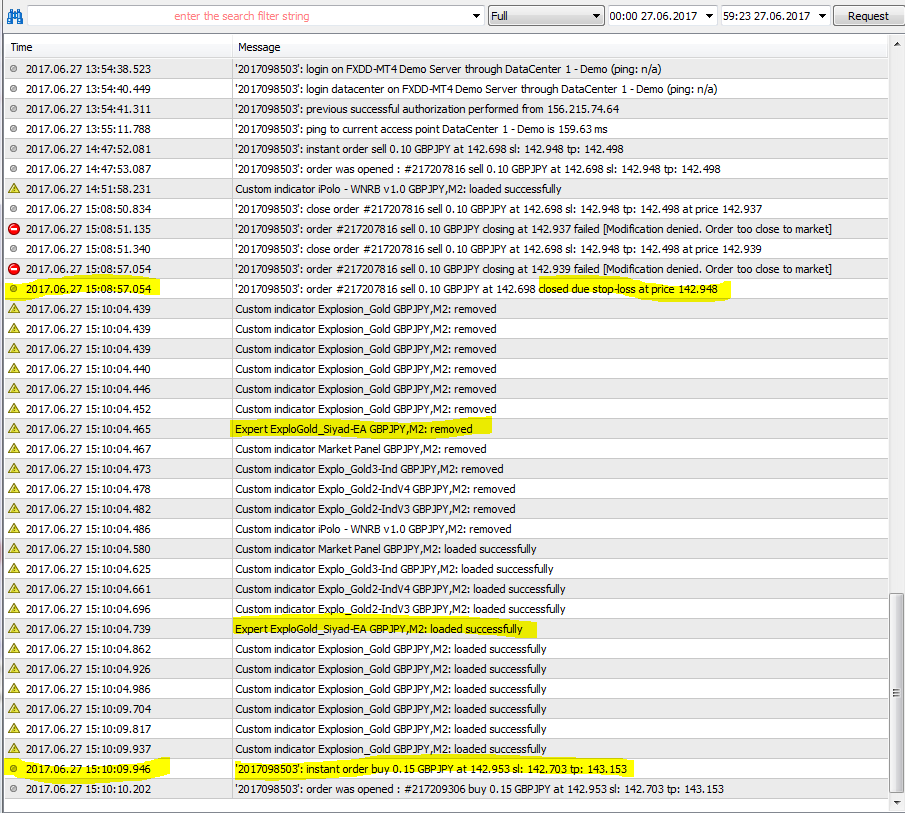Click warning icon for ExploGold_Siyad-EA removed entry
The image size is (905, 813).
coord(14,429)
